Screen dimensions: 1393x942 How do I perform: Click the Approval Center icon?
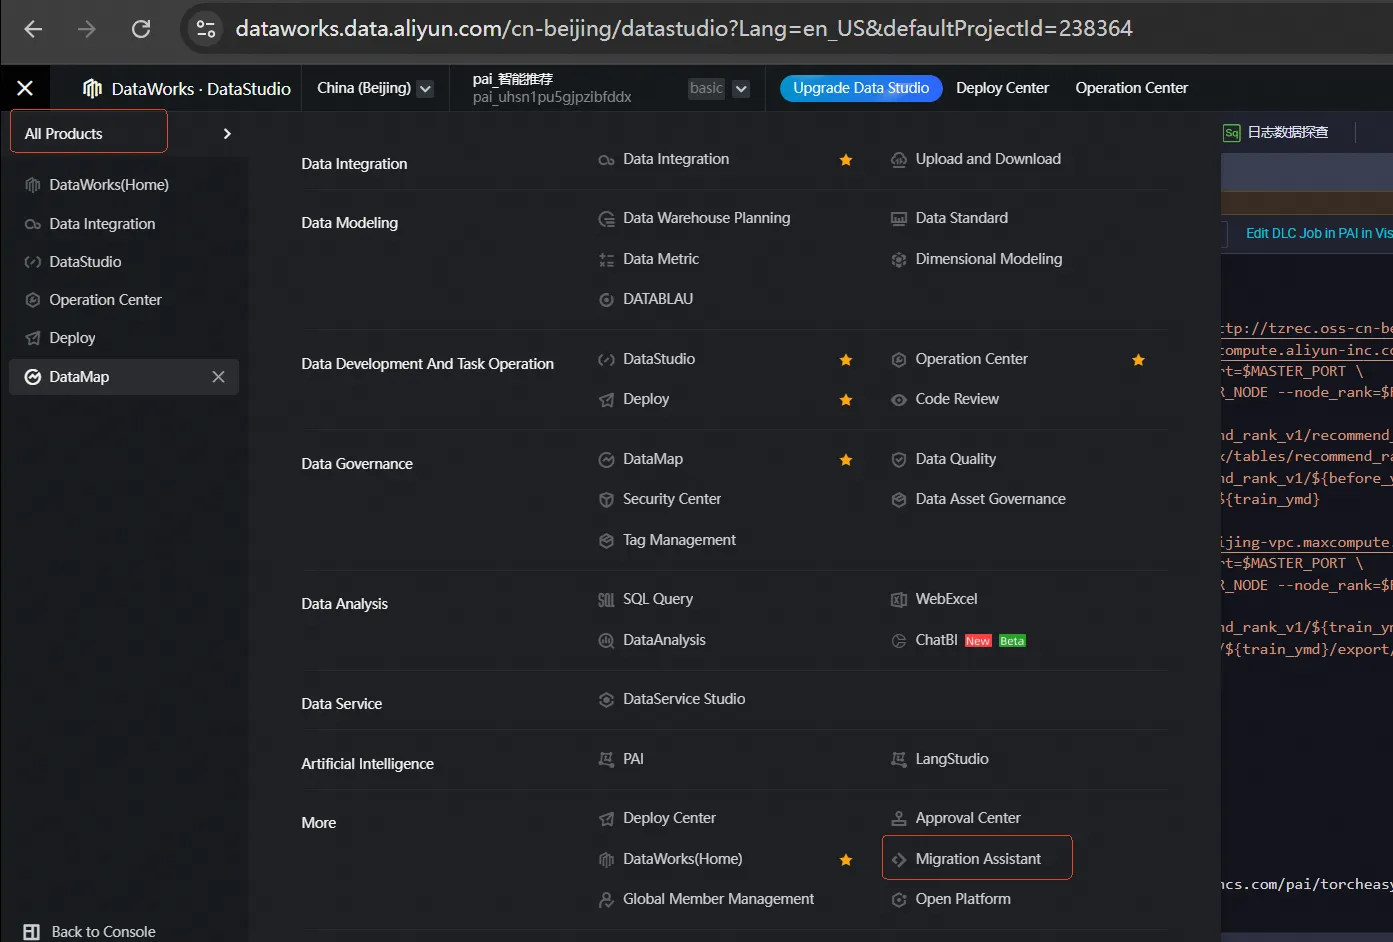pos(899,819)
